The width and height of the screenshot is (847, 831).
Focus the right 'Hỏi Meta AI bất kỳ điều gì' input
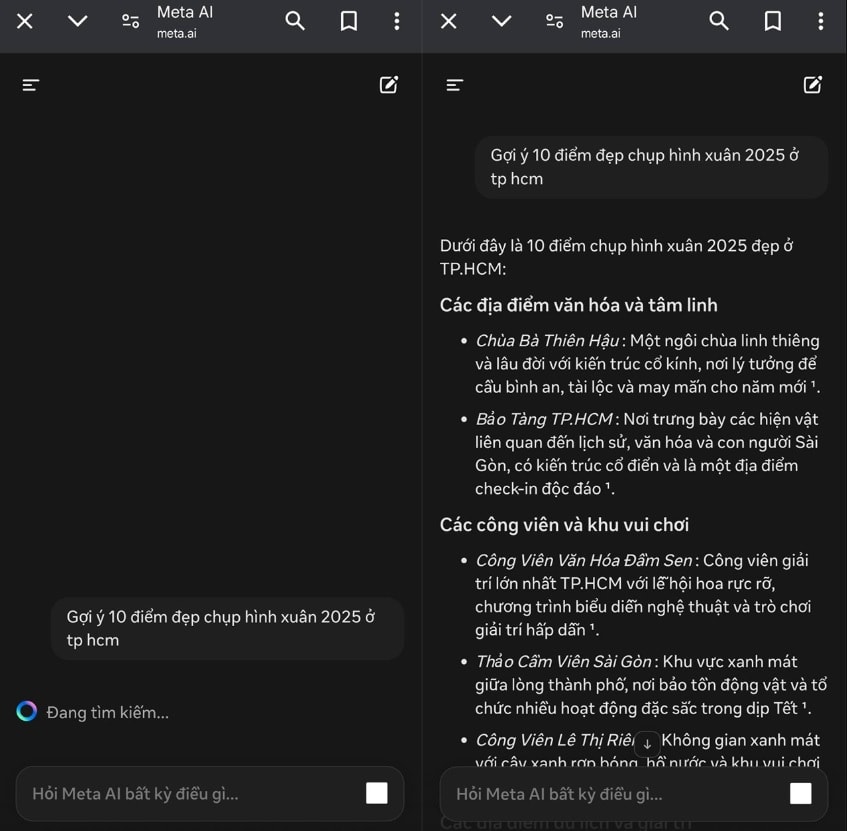[x=634, y=794]
